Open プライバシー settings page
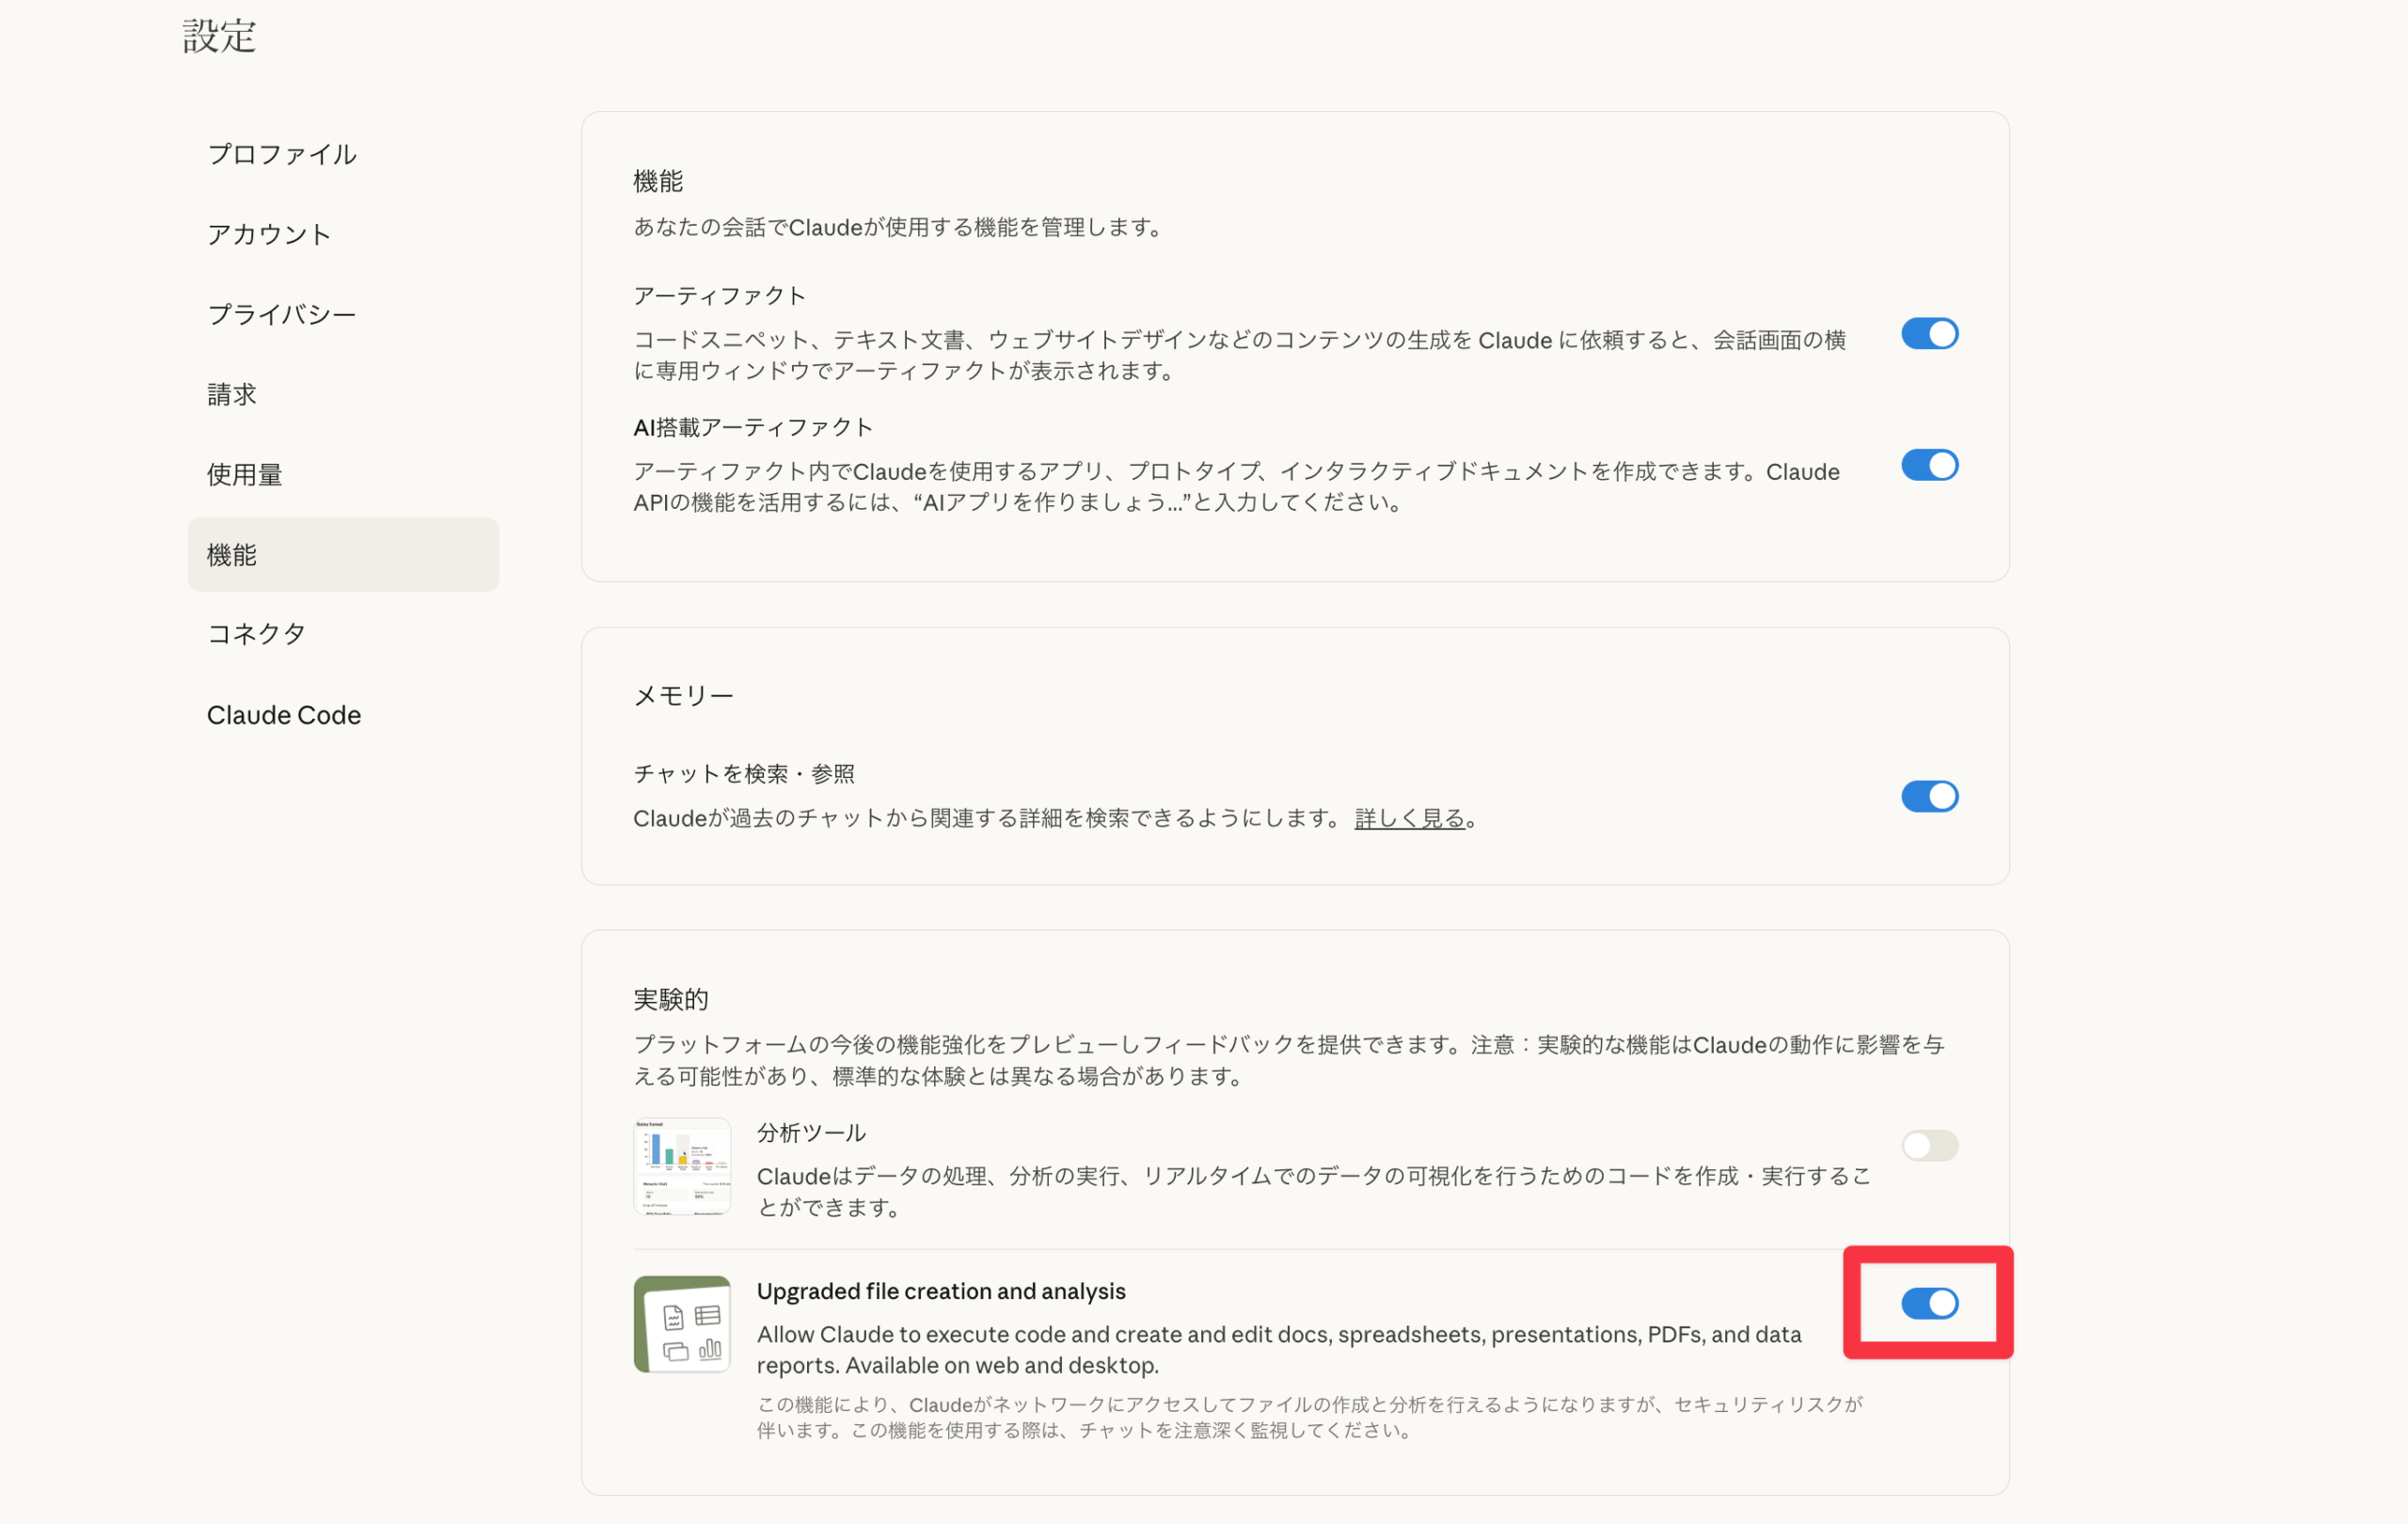Screen dimensions: 2408x1524 click(282, 314)
